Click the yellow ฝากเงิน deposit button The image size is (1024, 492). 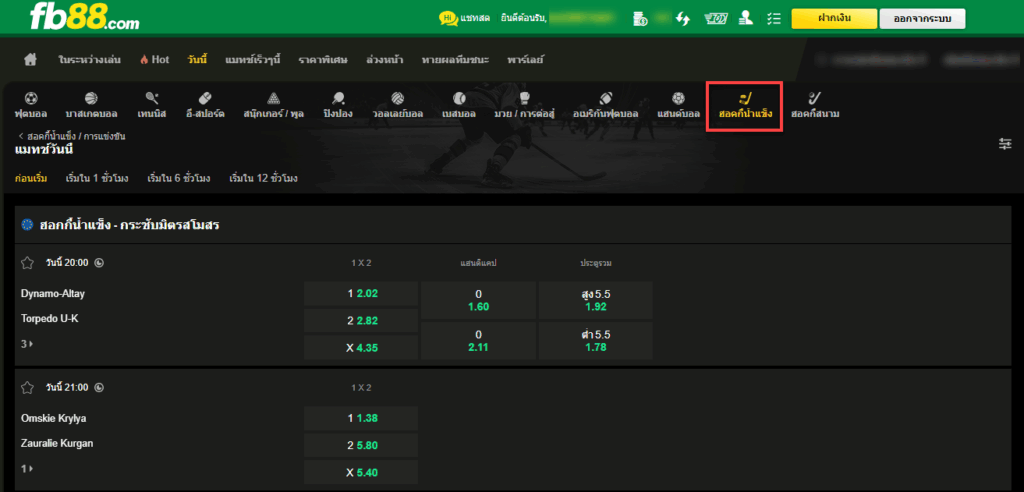click(x=833, y=19)
